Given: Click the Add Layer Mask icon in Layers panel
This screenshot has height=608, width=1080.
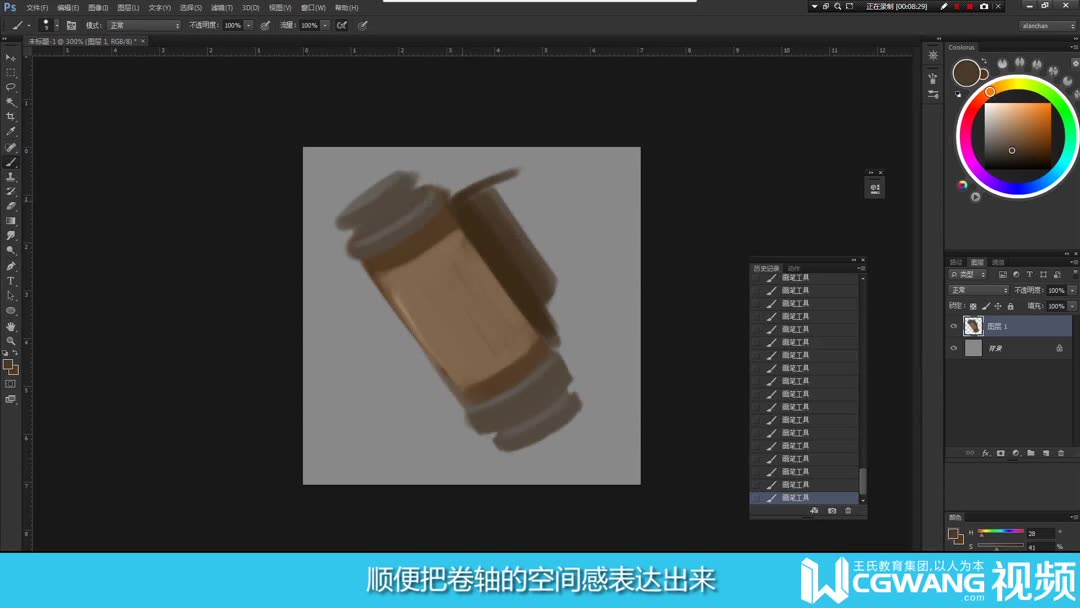Looking at the screenshot, I should 1000,453.
